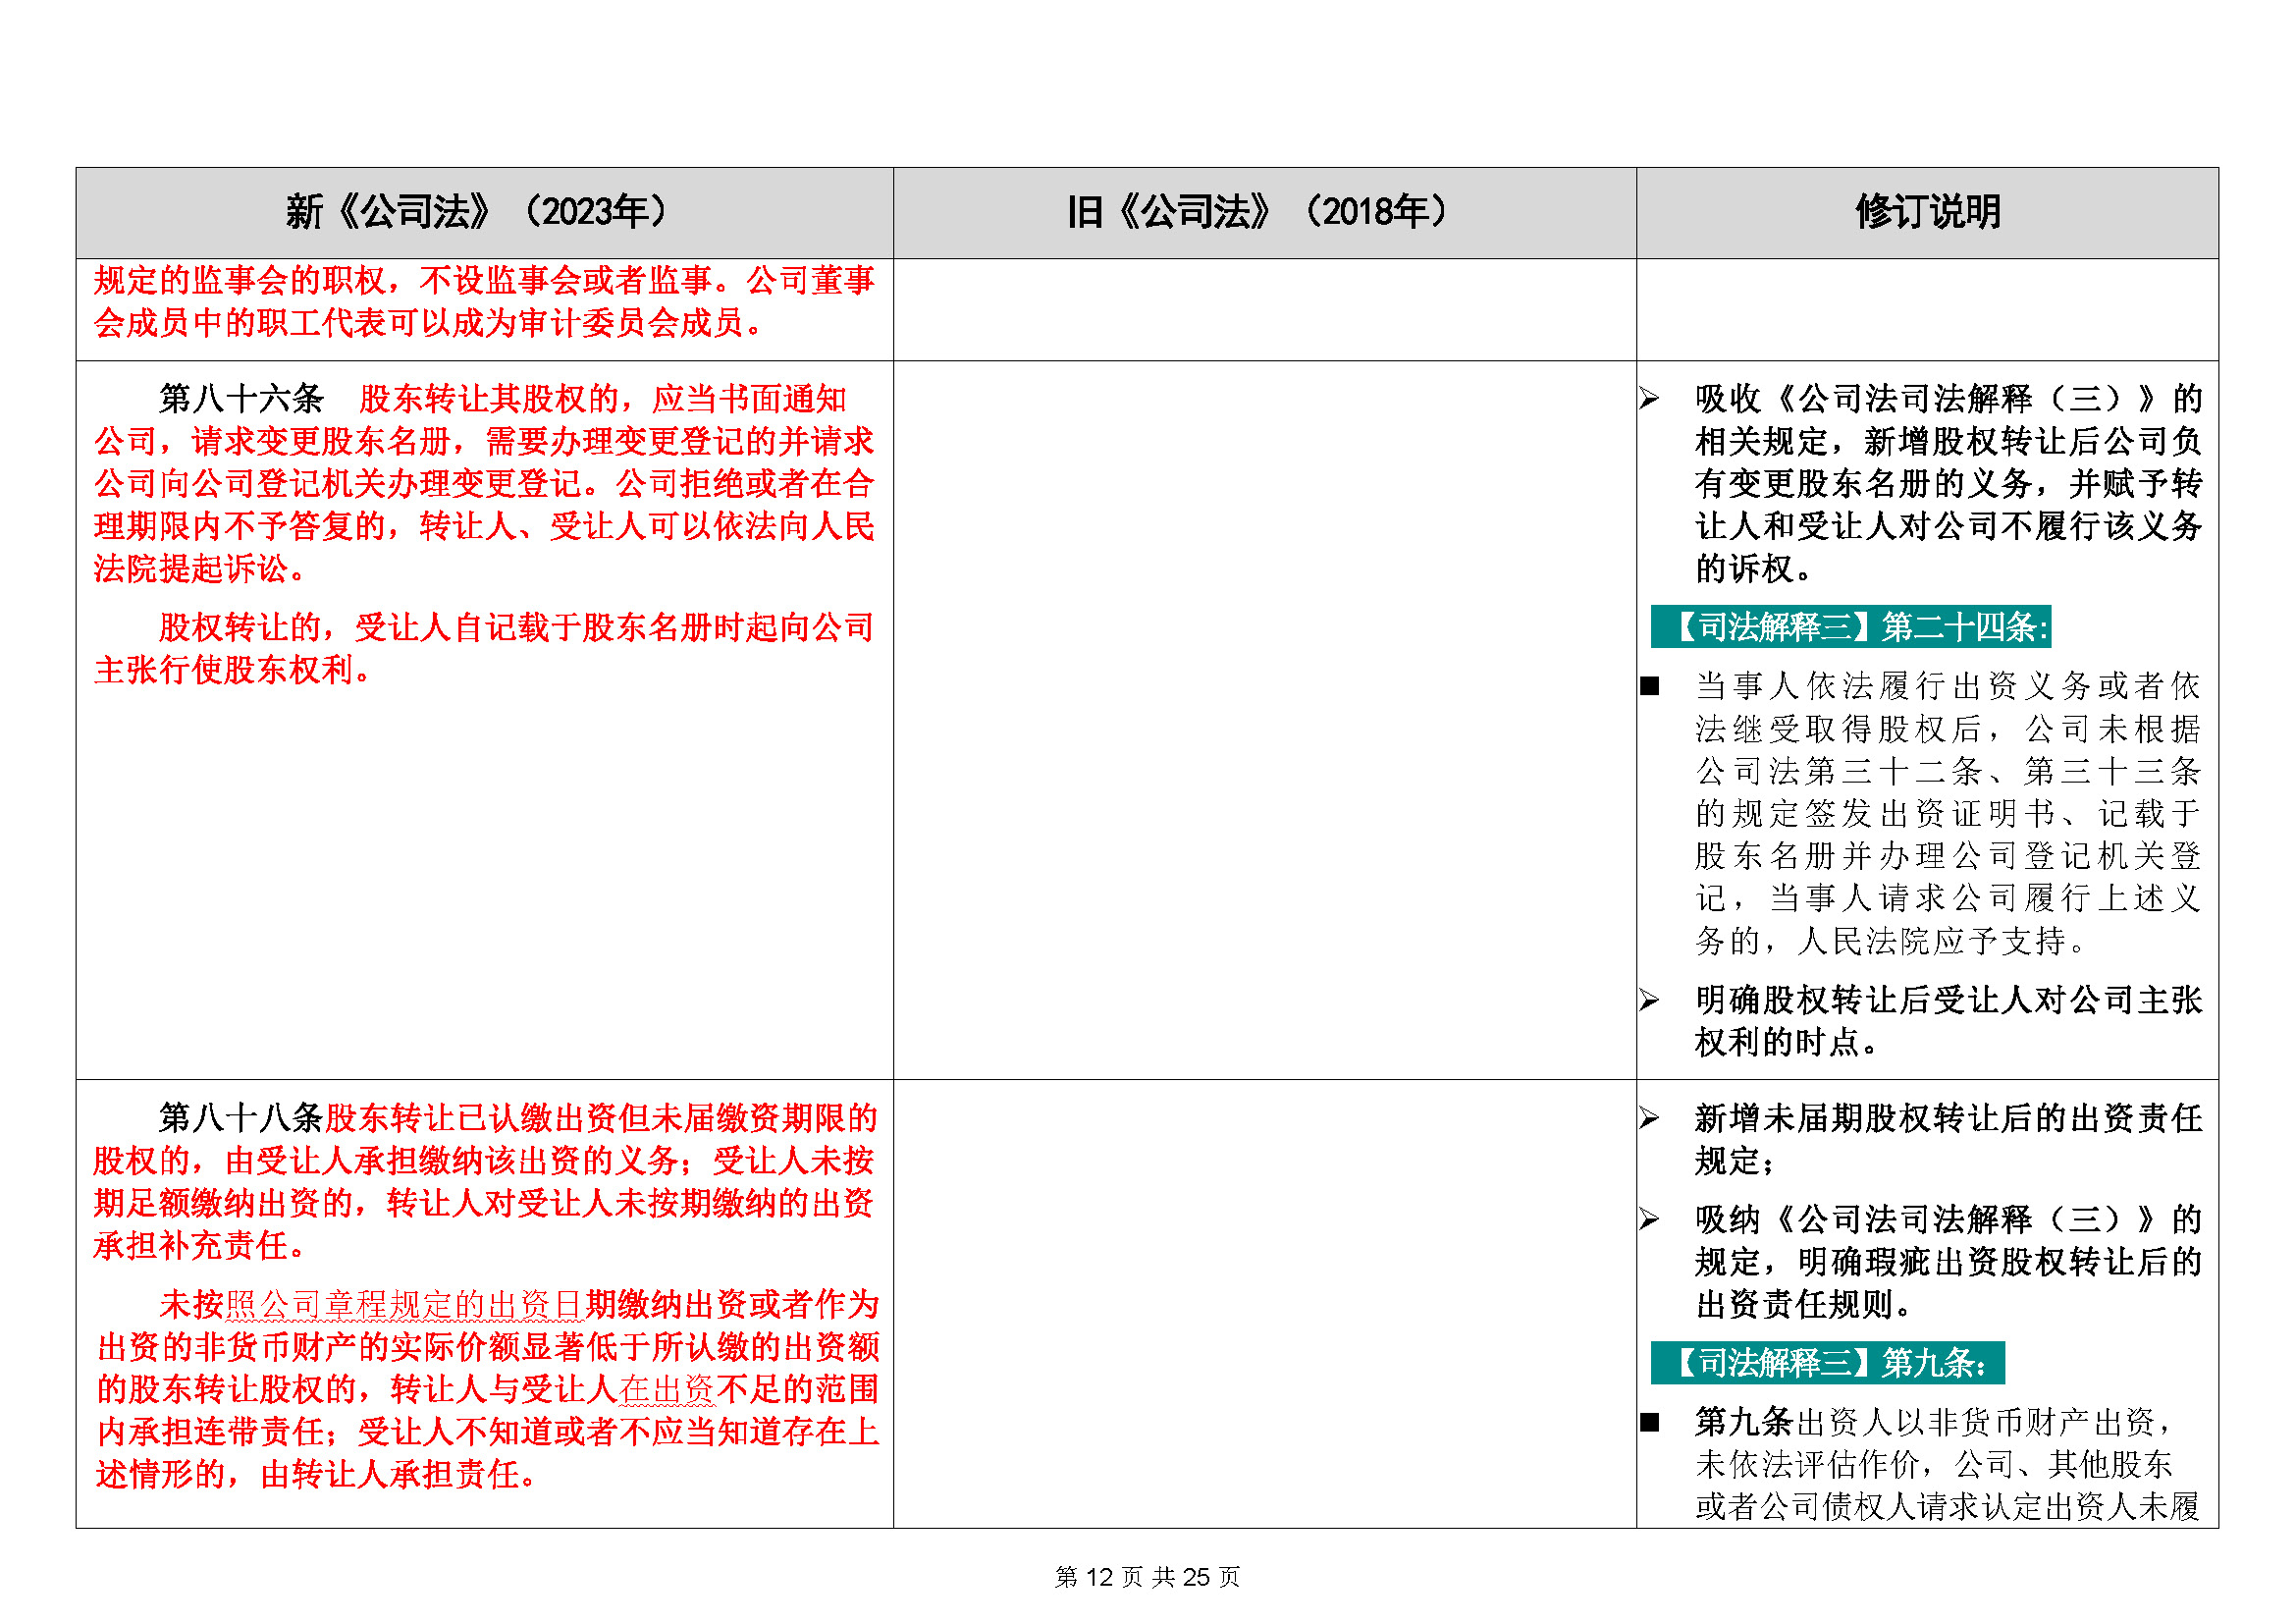Click the page footer 第 12 页 共 25 页
2296x1624 pixels.
pos(1147,1577)
